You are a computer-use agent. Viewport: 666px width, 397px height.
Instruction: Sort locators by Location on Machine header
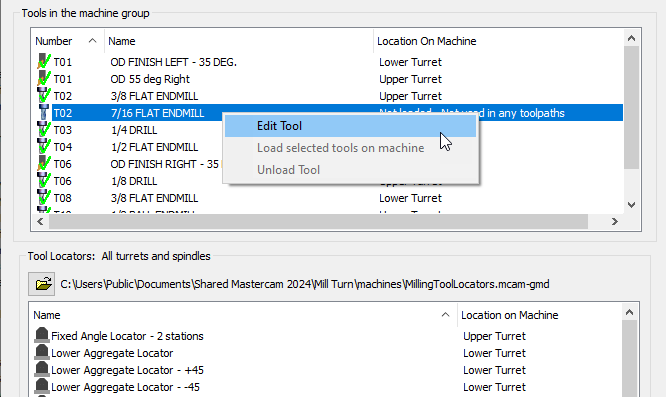coord(539,315)
